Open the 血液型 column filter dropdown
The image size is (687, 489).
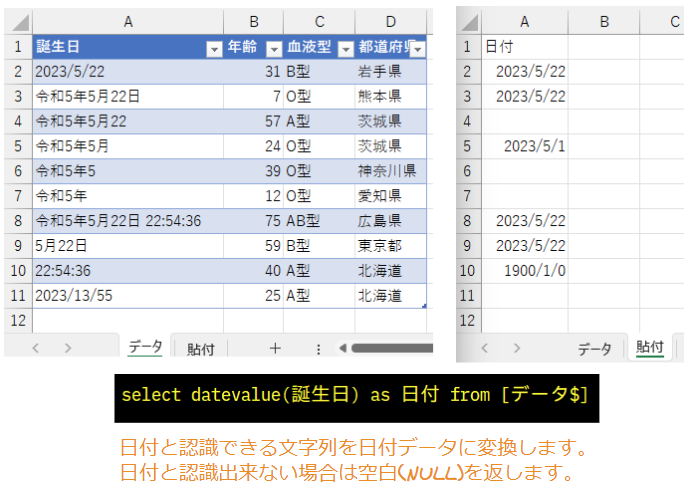coord(346,49)
